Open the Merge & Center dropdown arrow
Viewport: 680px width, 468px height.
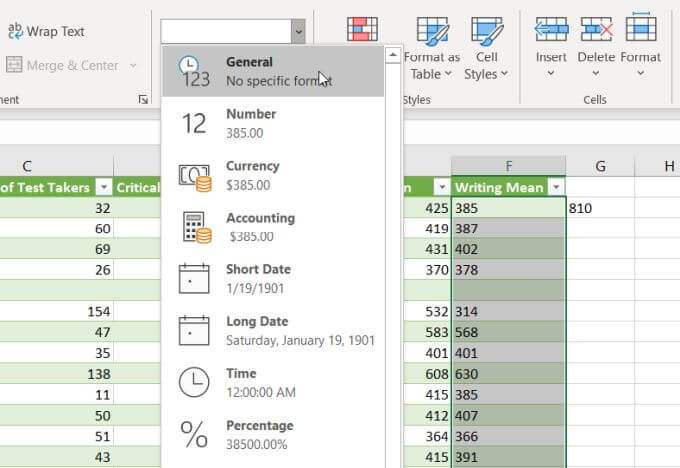click(132, 66)
